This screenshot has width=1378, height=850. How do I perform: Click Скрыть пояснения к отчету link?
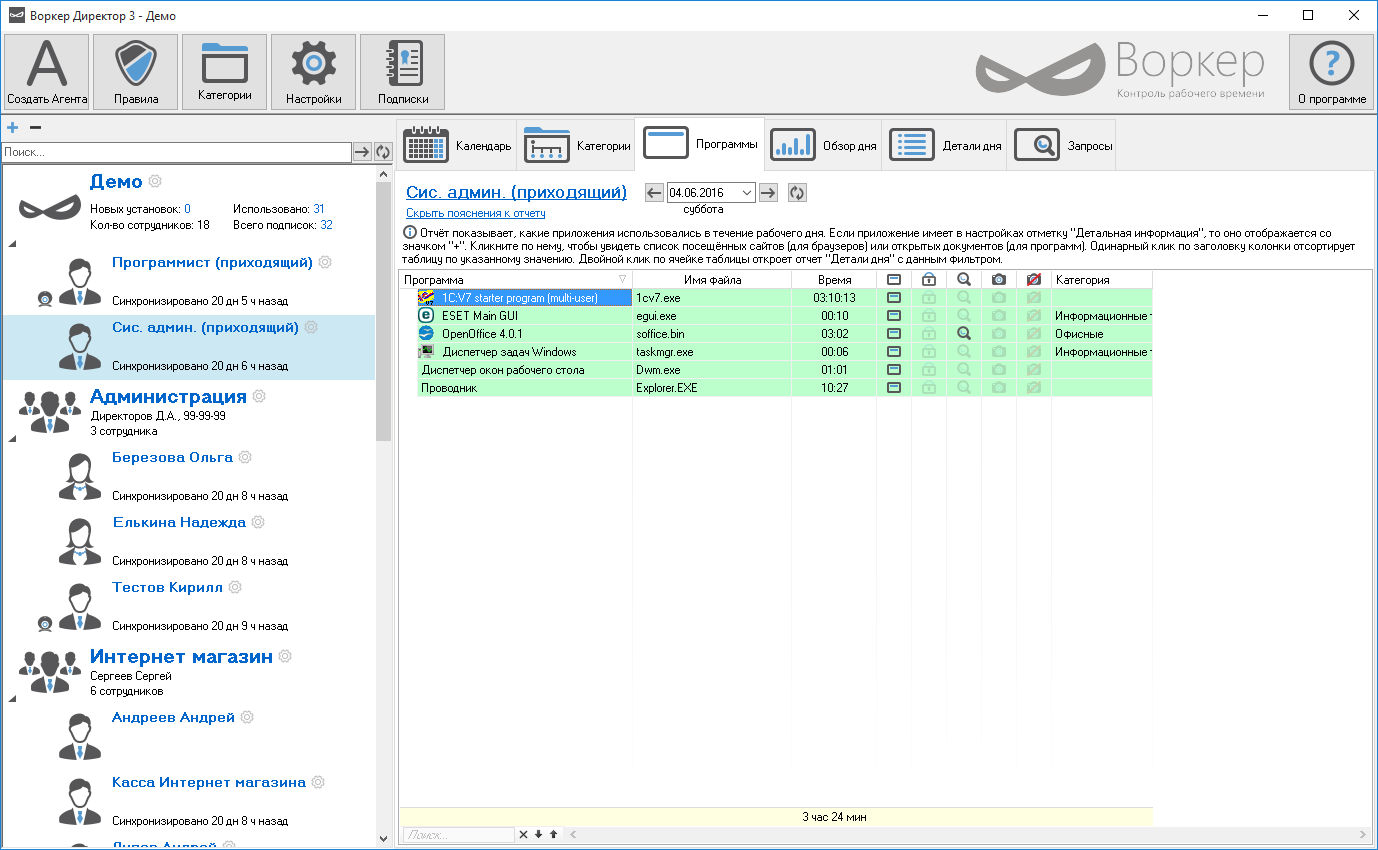(x=475, y=213)
